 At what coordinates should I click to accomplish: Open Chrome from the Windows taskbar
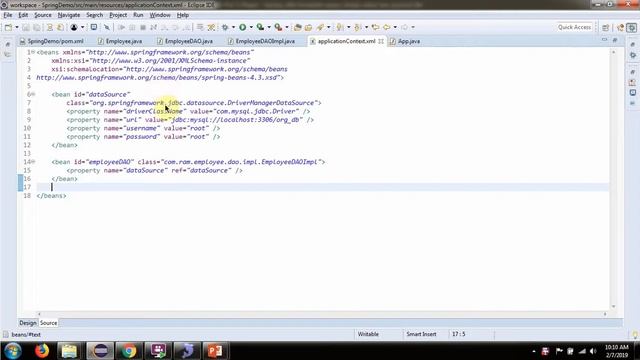[x=129, y=351]
